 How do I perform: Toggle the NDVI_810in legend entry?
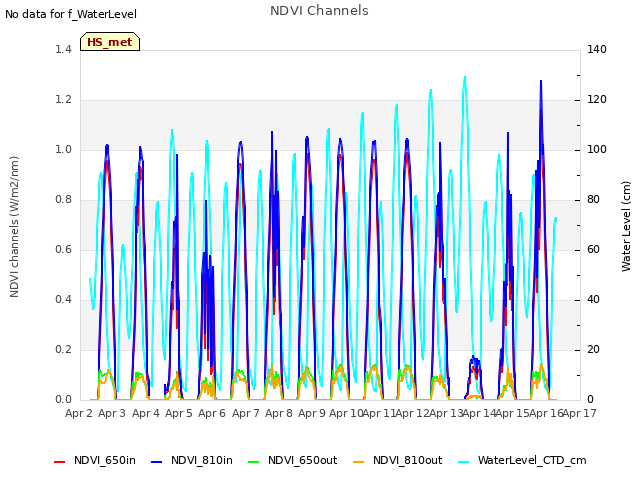pyautogui.click(x=191, y=460)
